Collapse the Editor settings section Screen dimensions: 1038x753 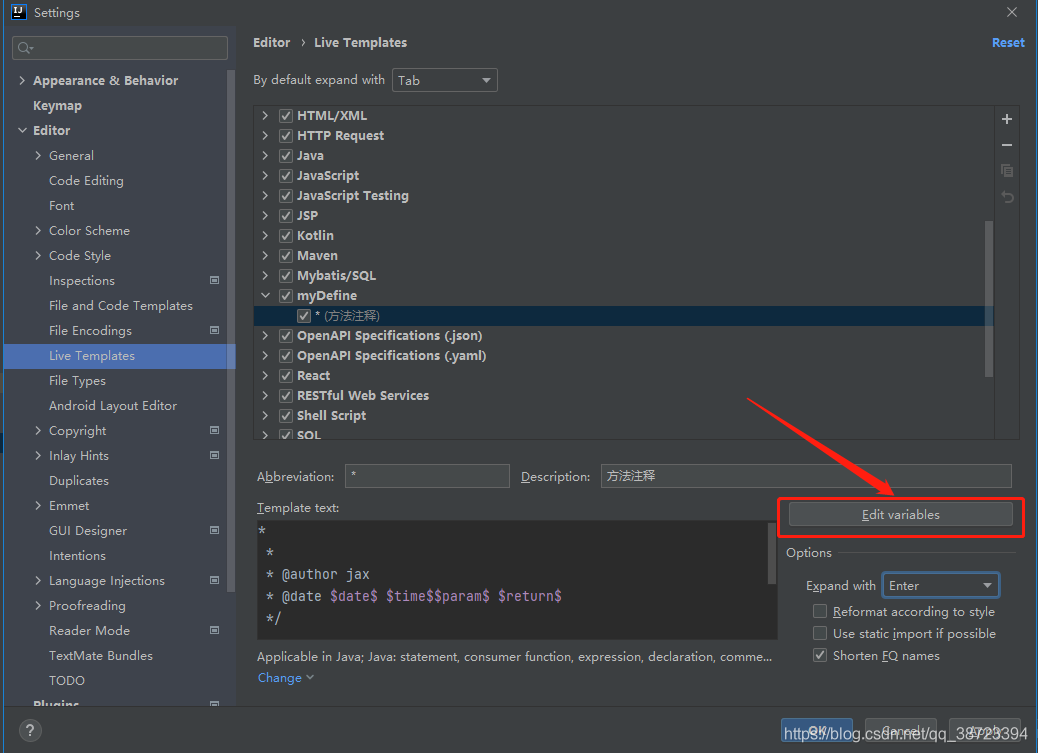tap(22, 130)
